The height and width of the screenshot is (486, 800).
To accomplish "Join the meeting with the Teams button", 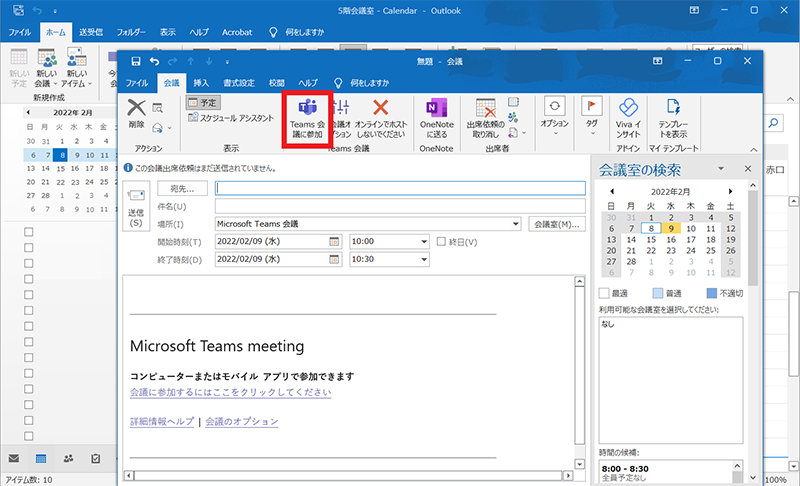I will tap(307, 119).
